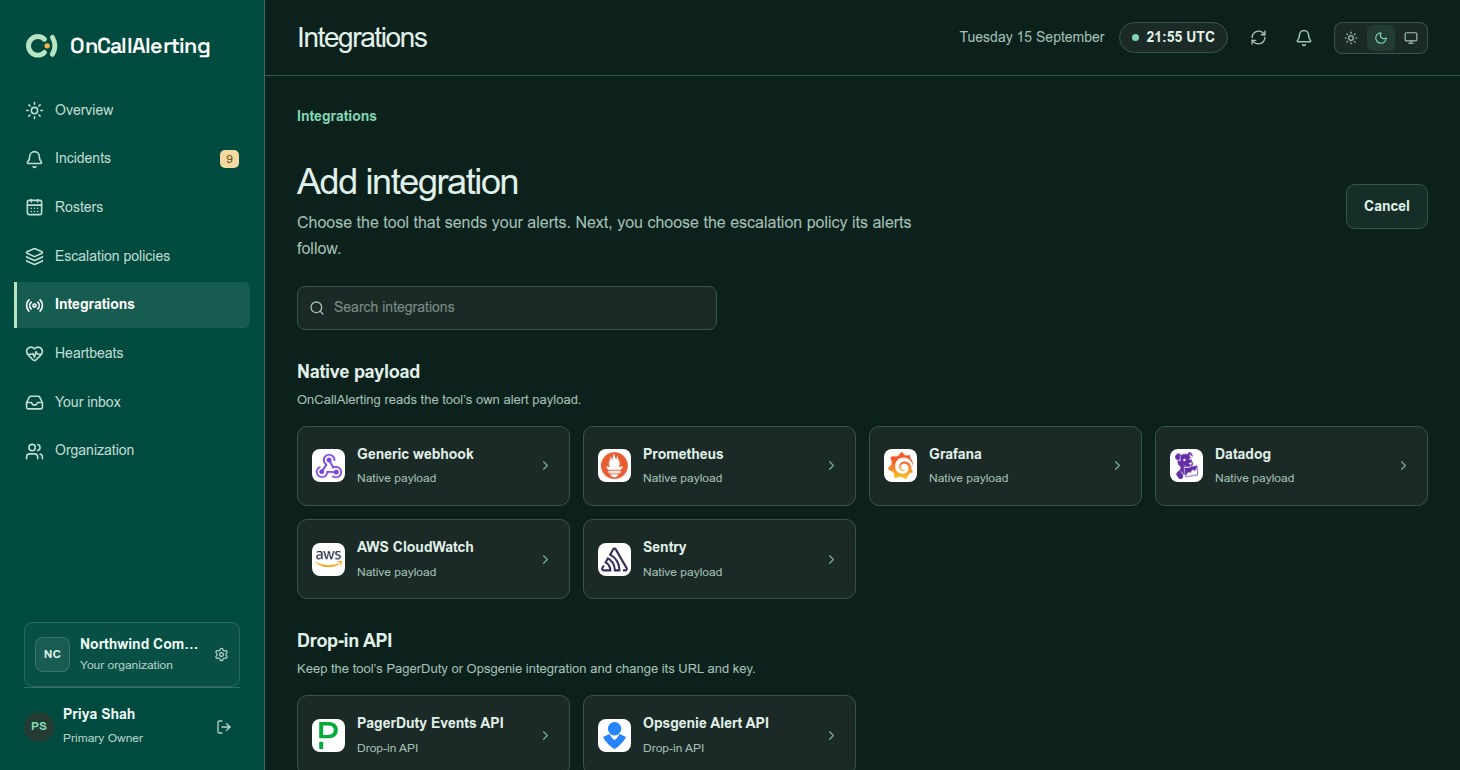Screen dimensions: 1460x770
Task: Open Northwind organization card
Action: (132, 655)
